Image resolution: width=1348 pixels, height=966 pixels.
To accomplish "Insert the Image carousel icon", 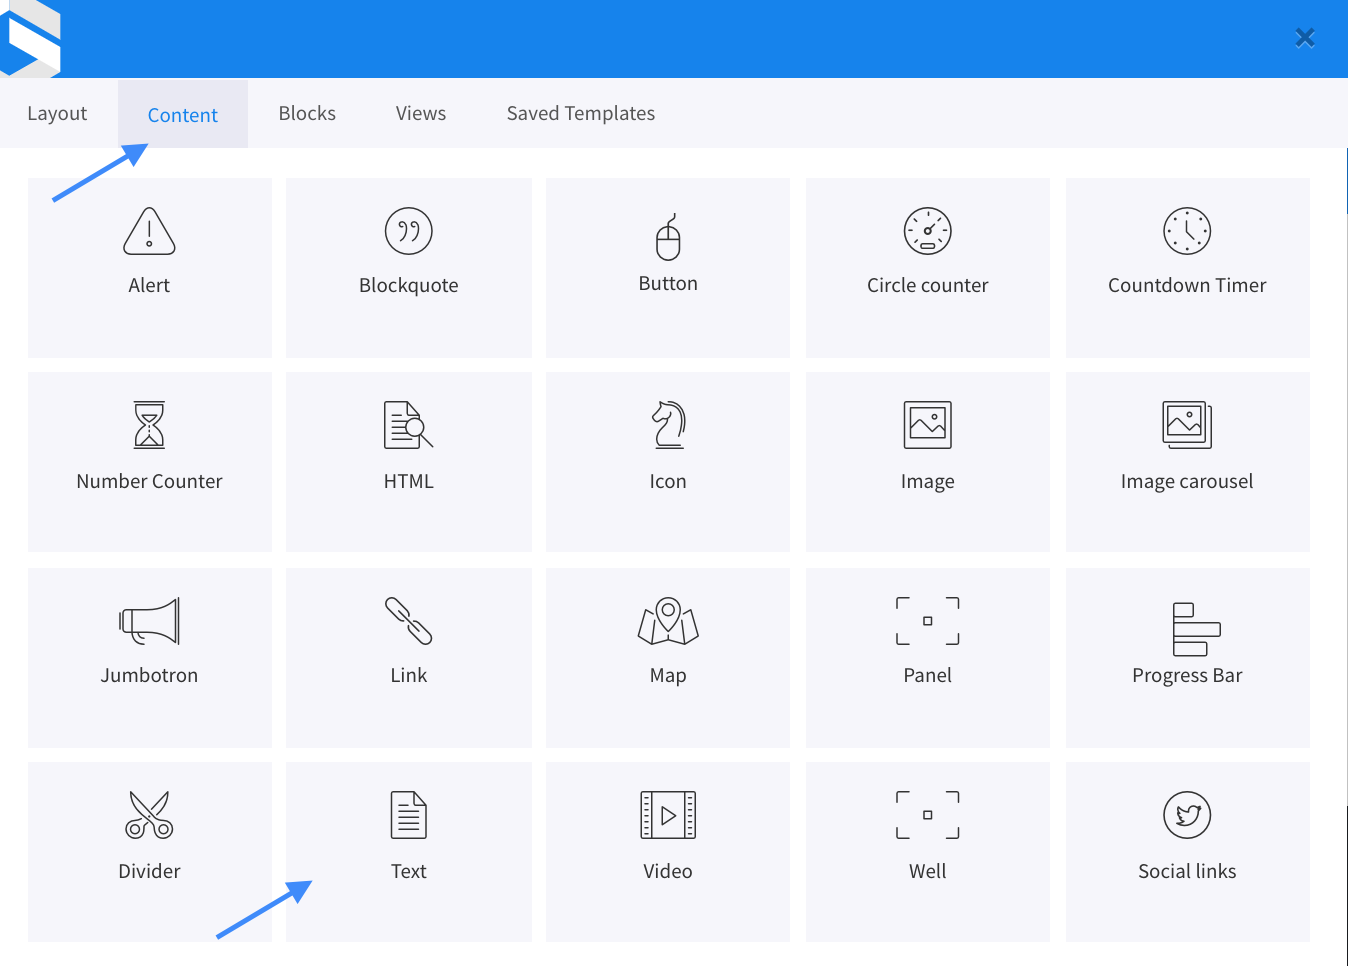I will 1187,425.
